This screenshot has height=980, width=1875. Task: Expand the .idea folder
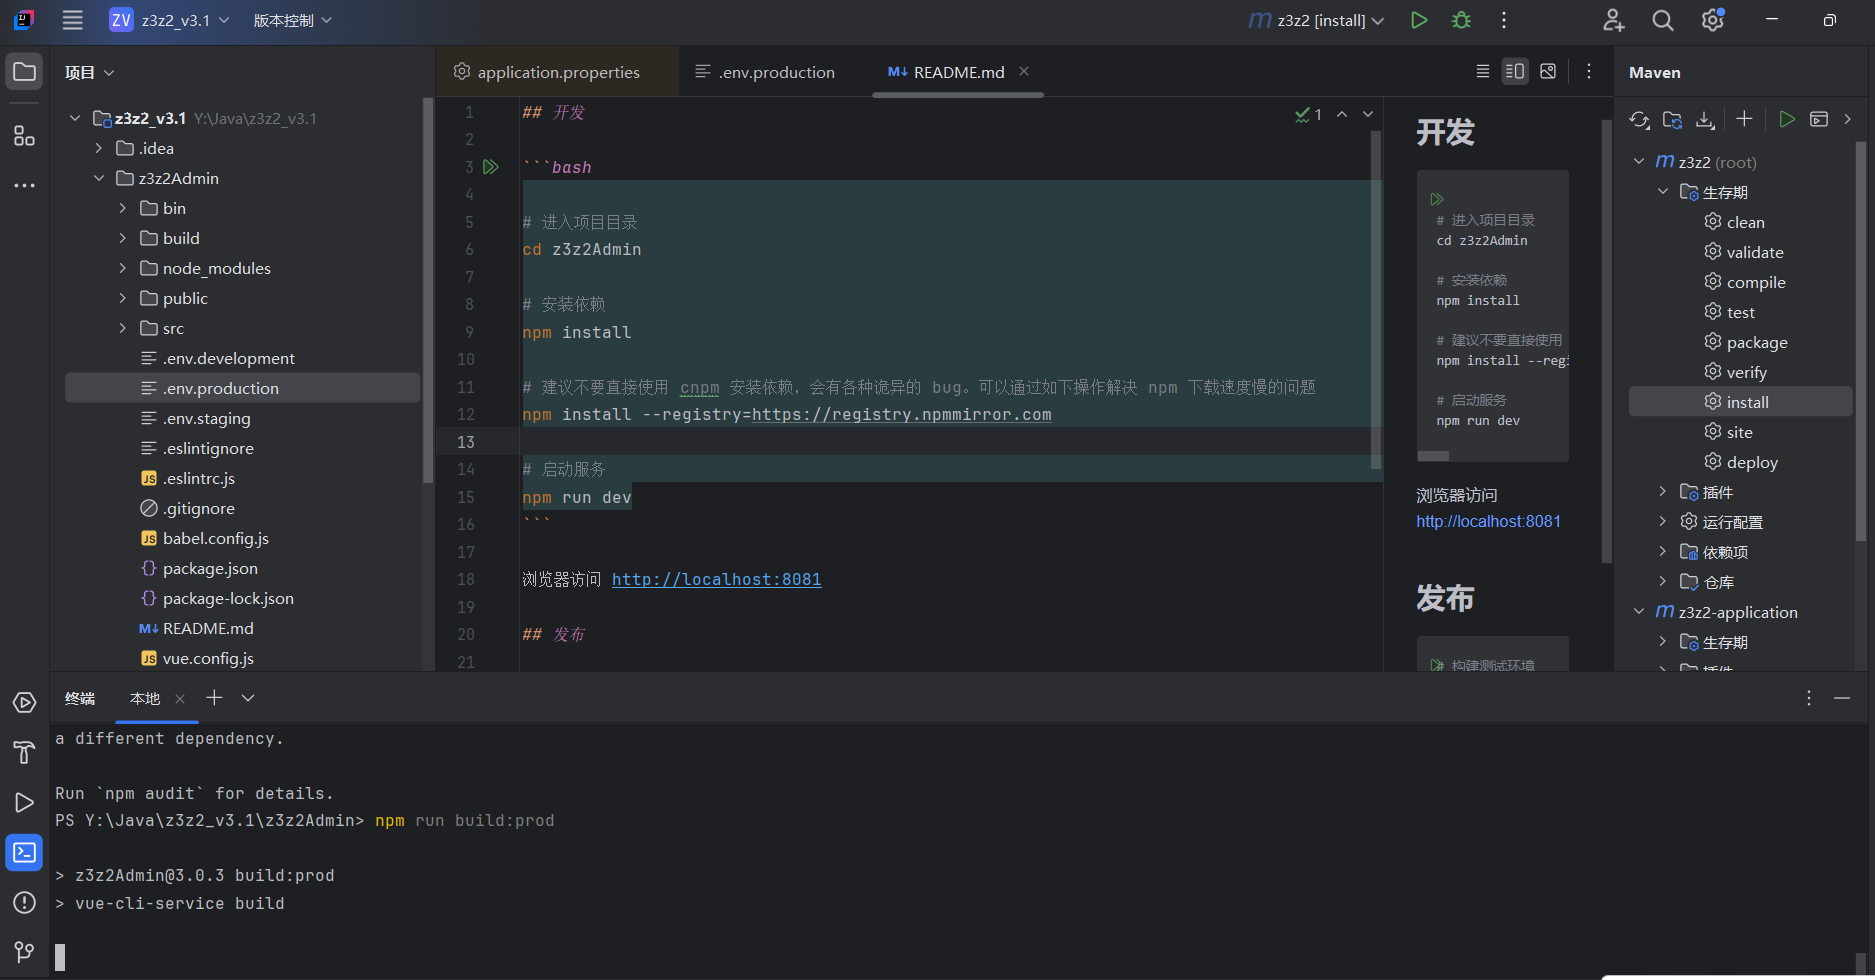click(99, 148)
